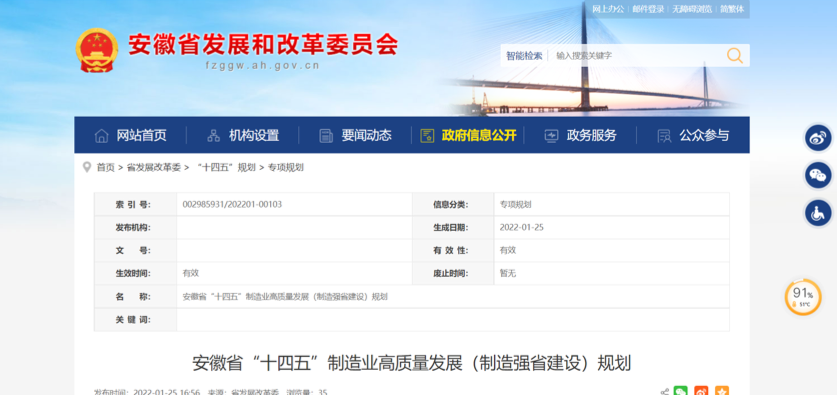Click the 智能检索 search label
The height and width of the screenshot is (395, 837).
click(524, 56)
